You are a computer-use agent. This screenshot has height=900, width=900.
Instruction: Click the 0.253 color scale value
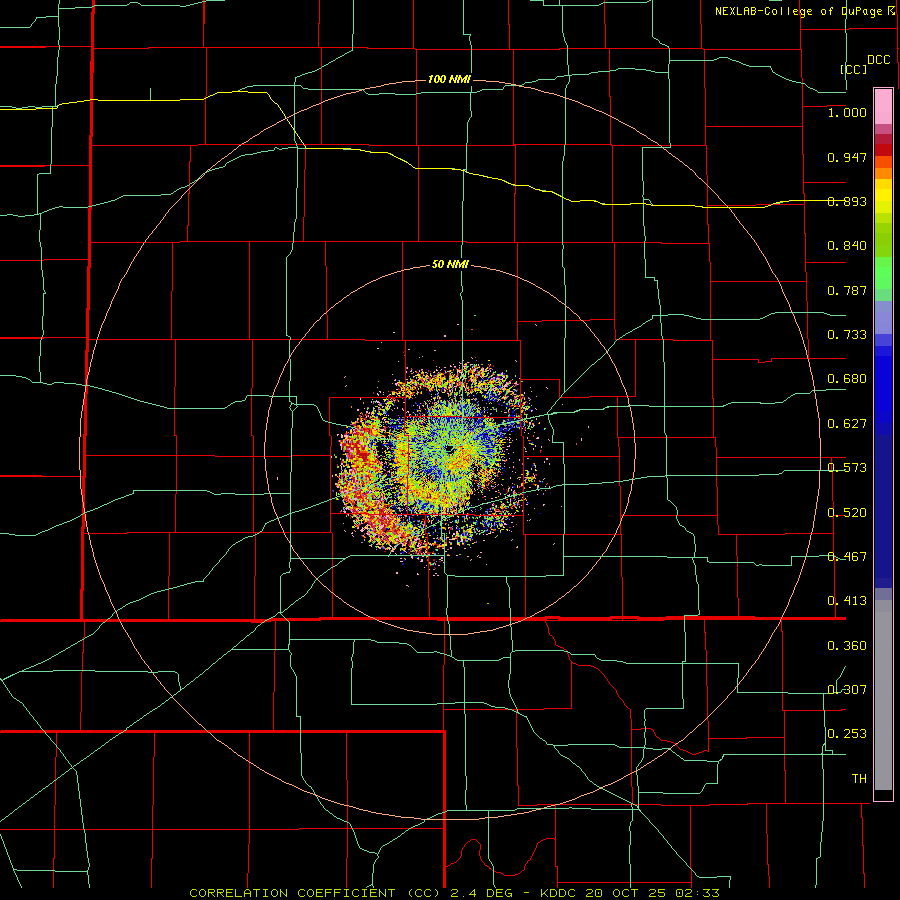click(x=847, y=734)
